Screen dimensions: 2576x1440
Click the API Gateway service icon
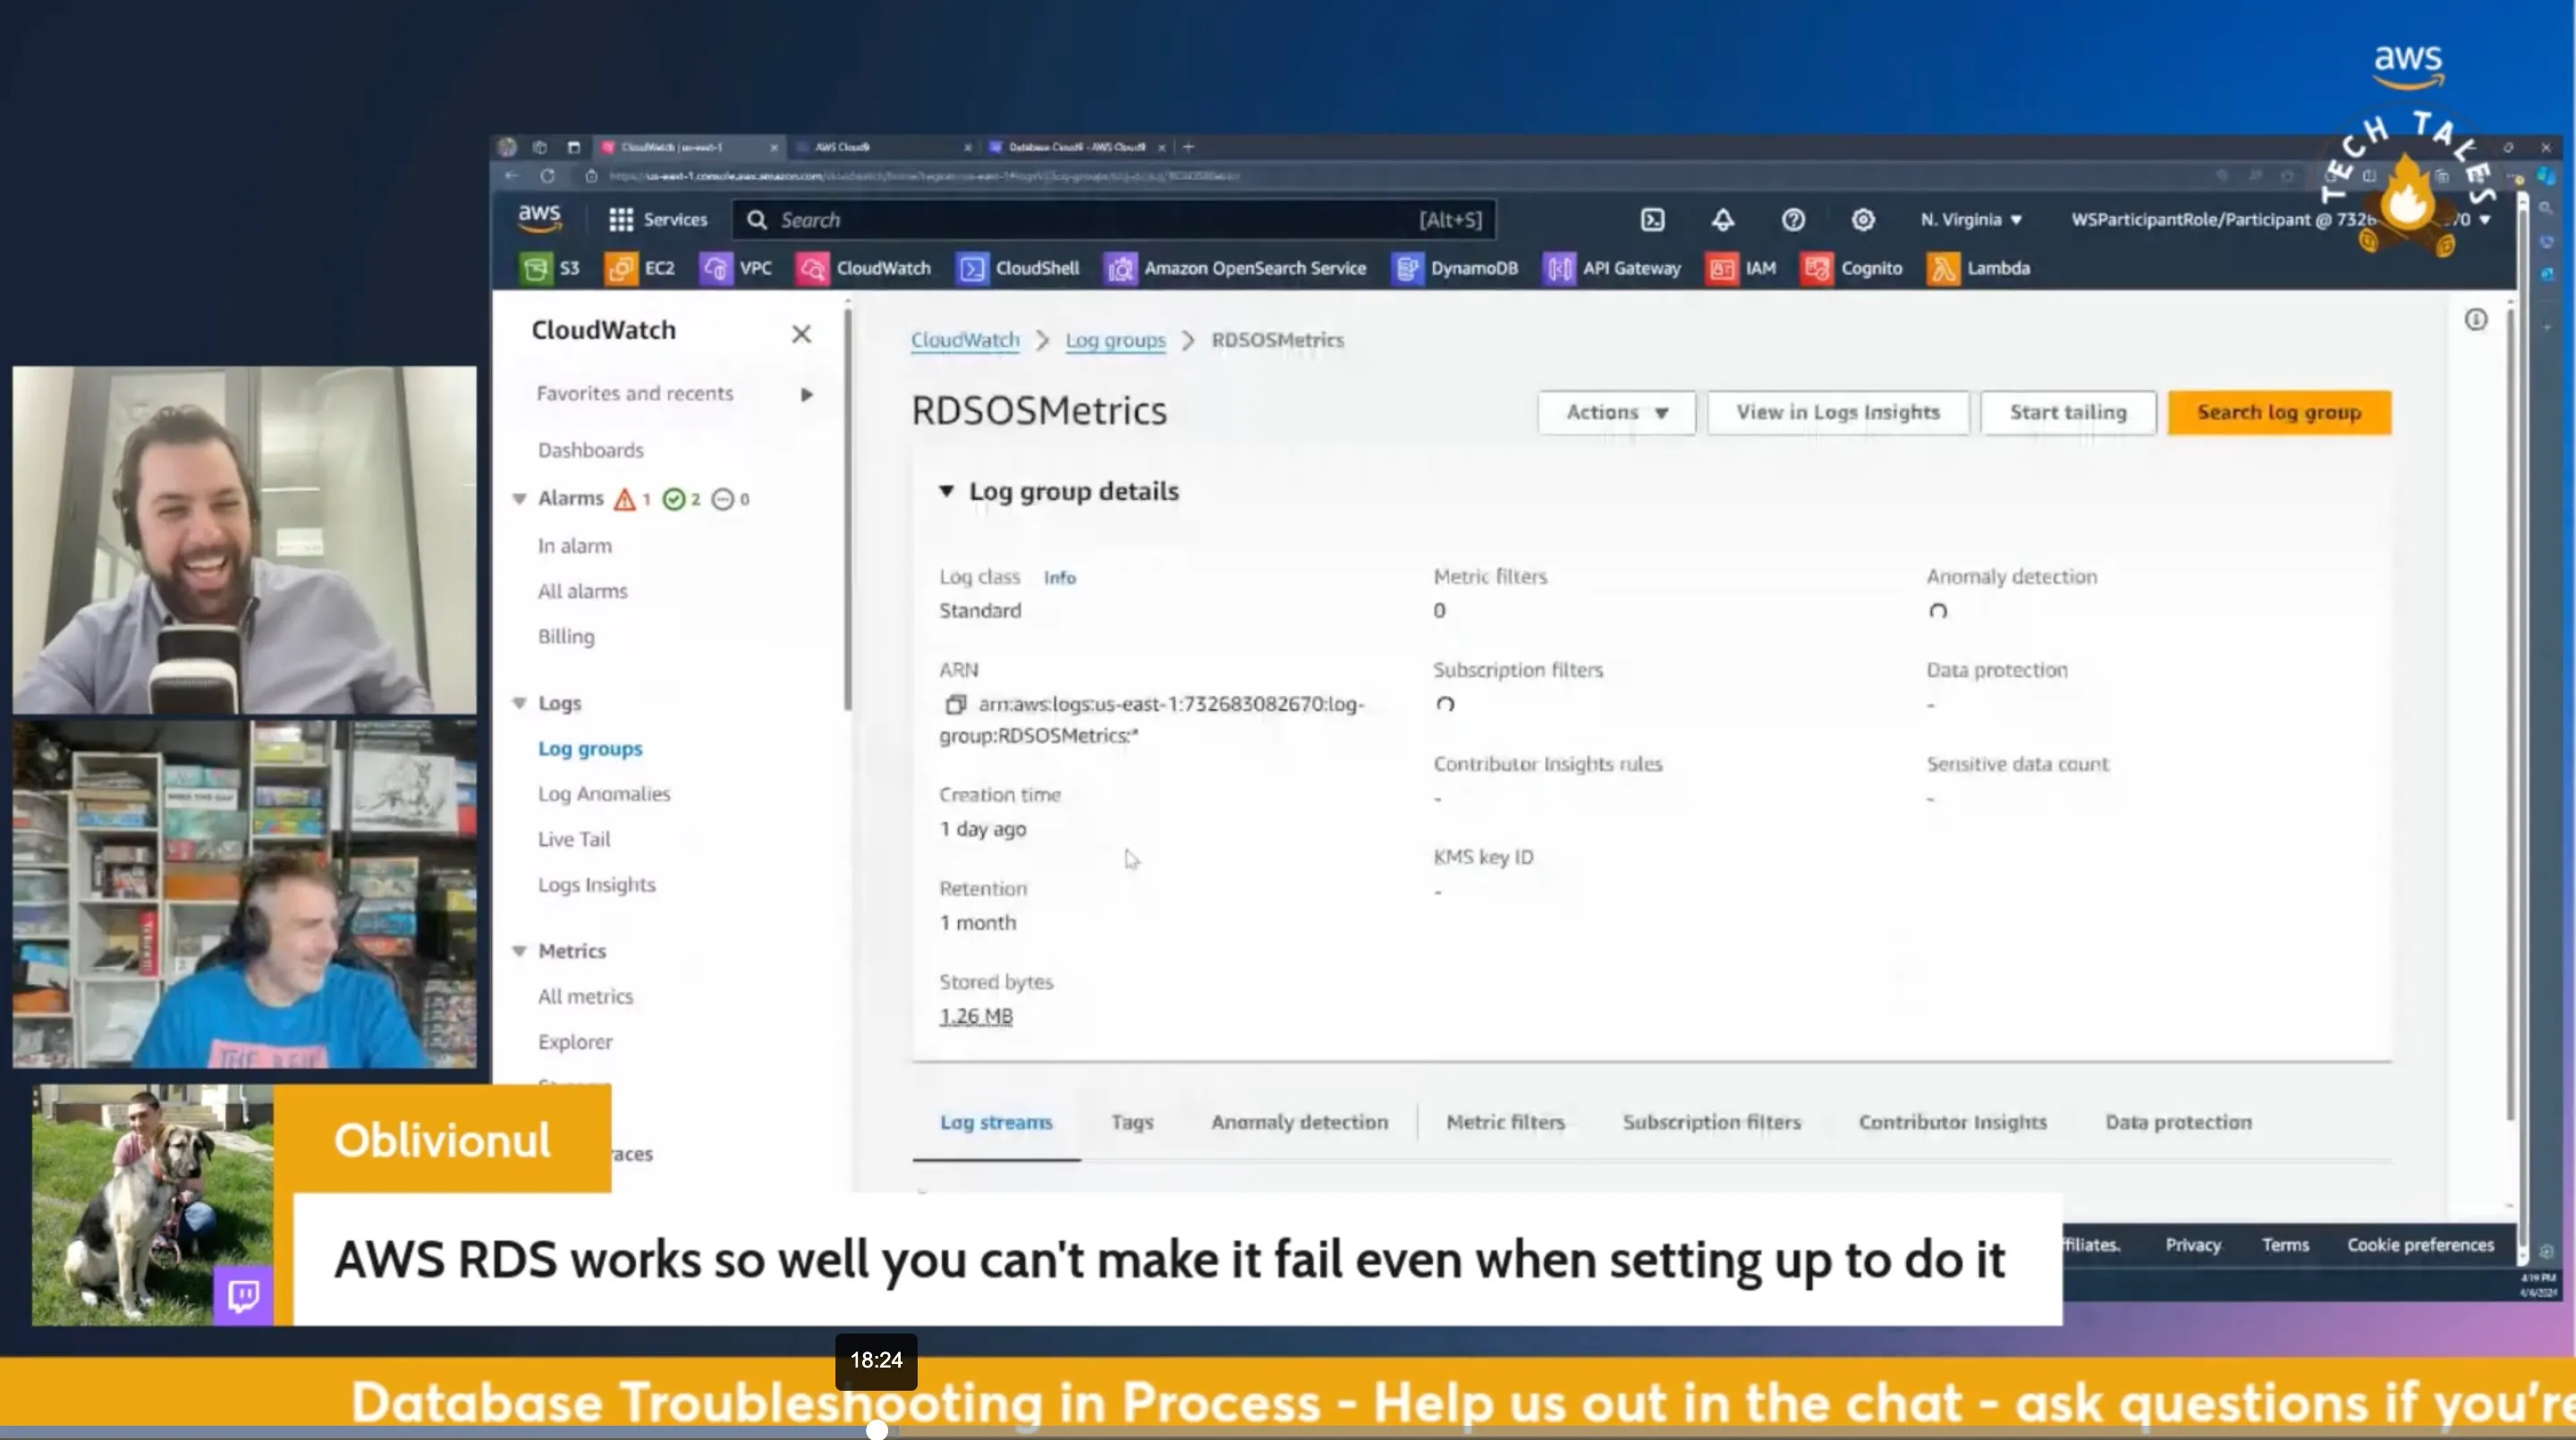1555,267
